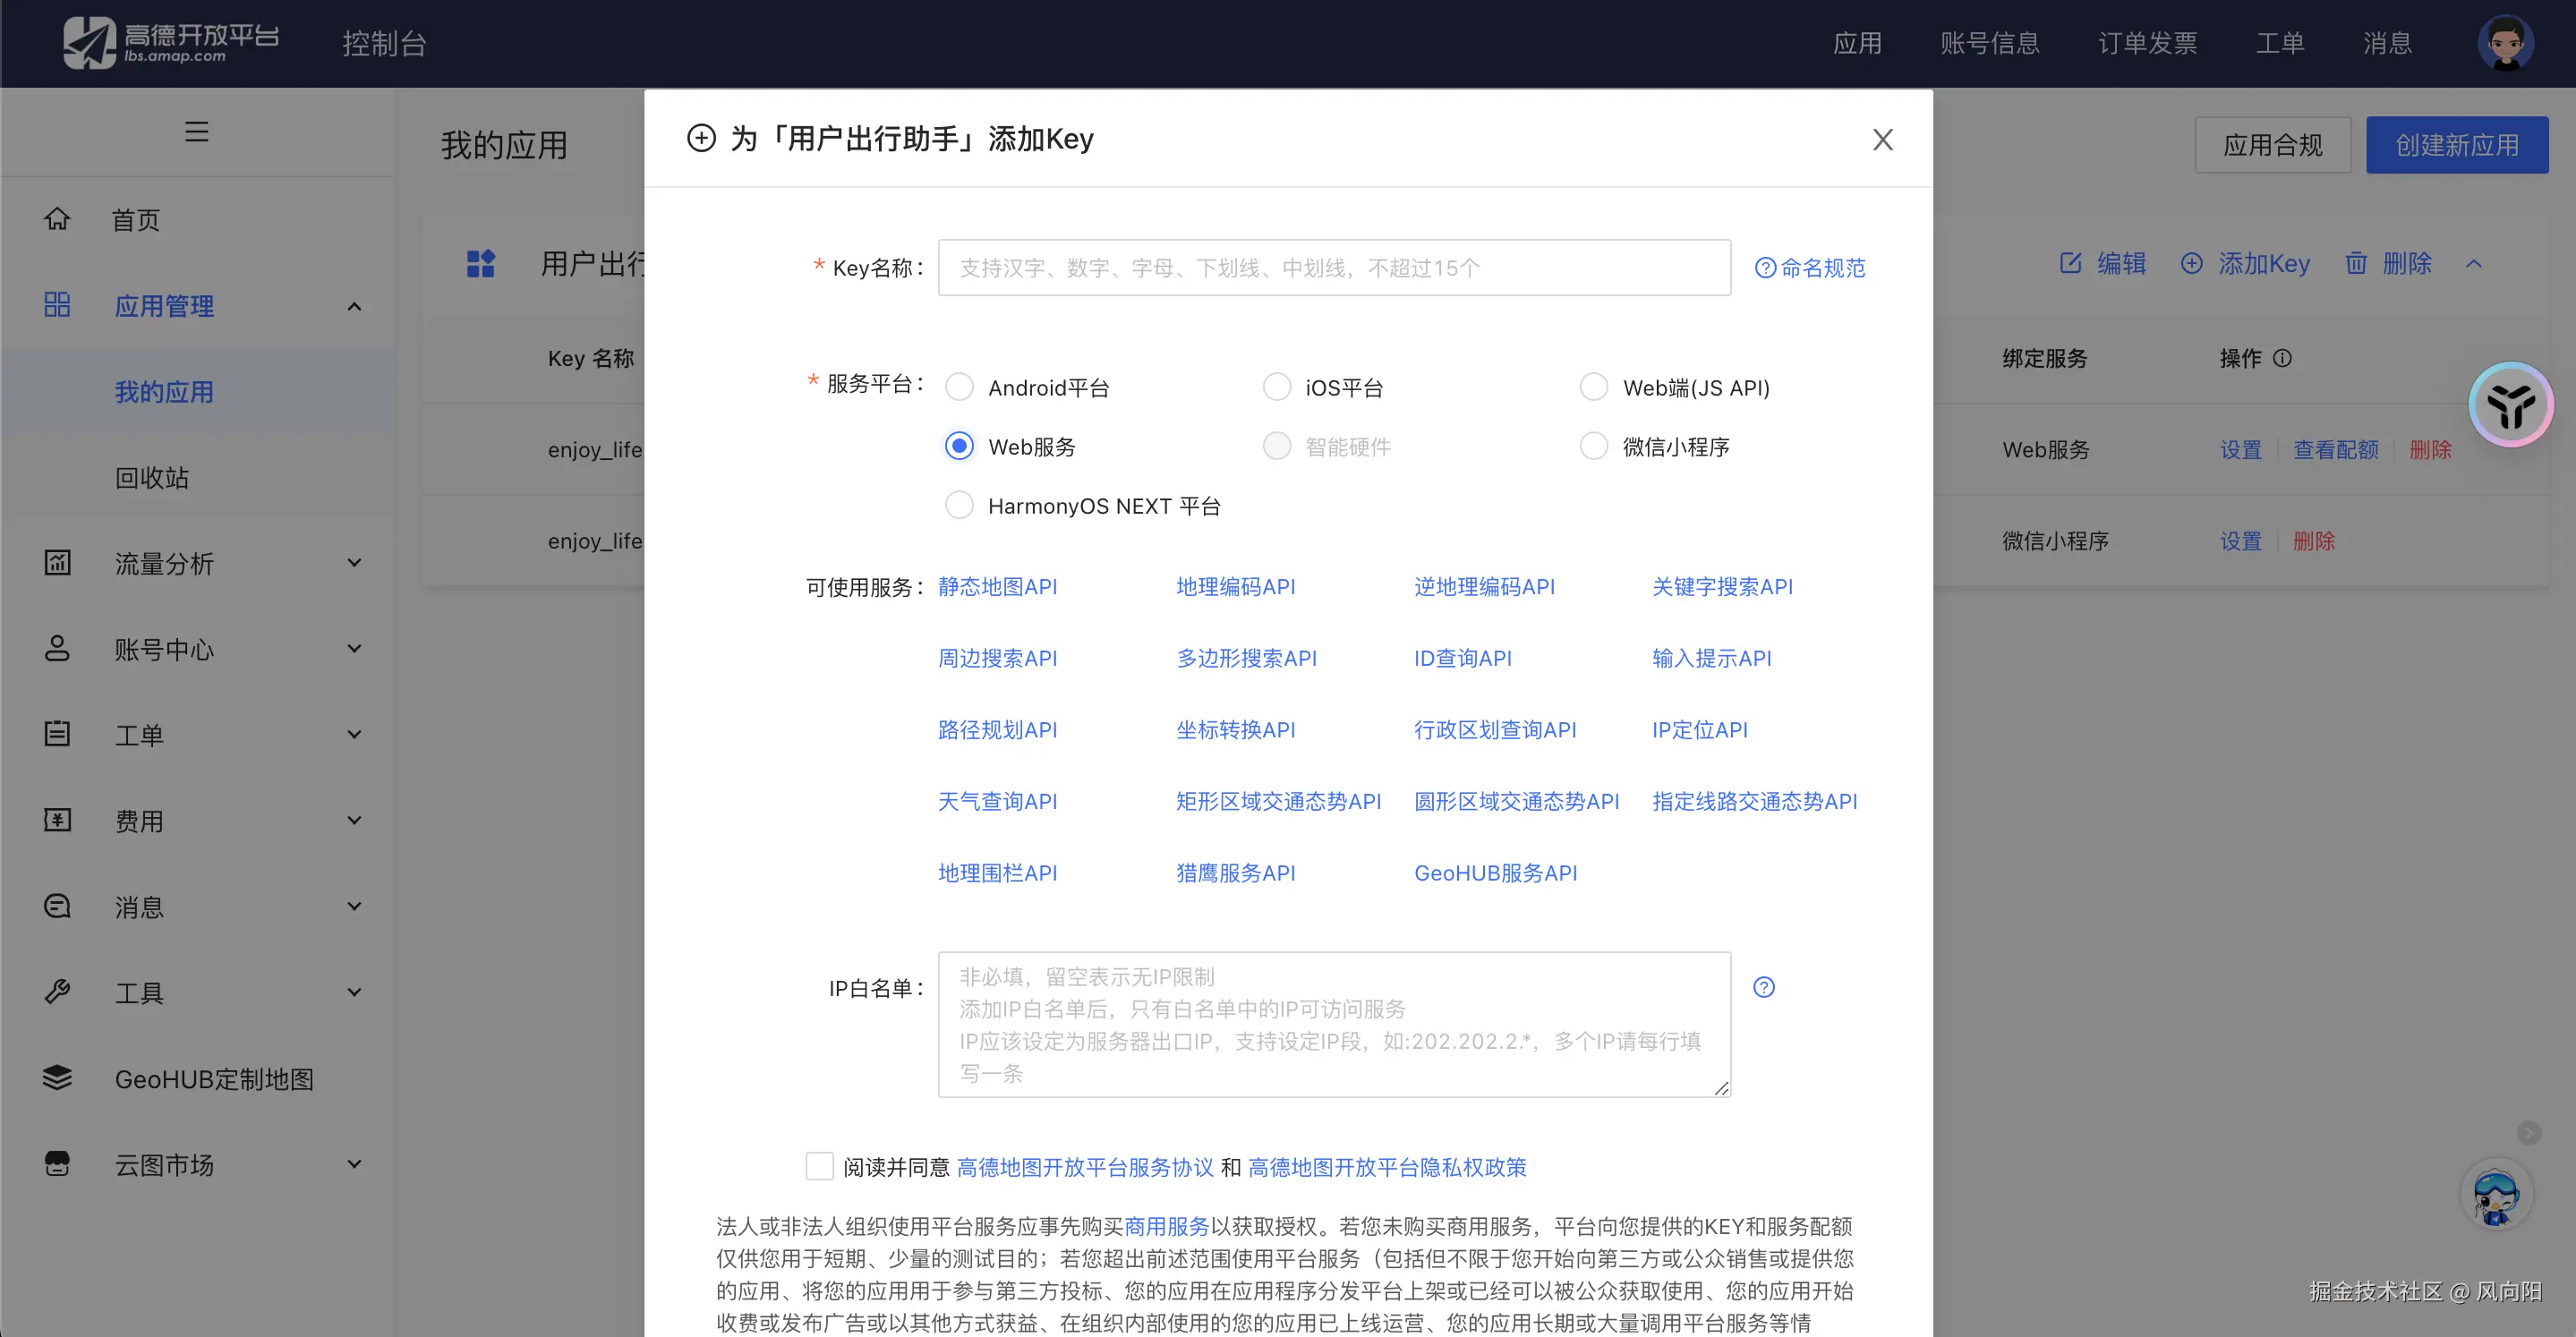
Task: Expand the 流量分析 sidebar menu
Action: coord(354,563)
